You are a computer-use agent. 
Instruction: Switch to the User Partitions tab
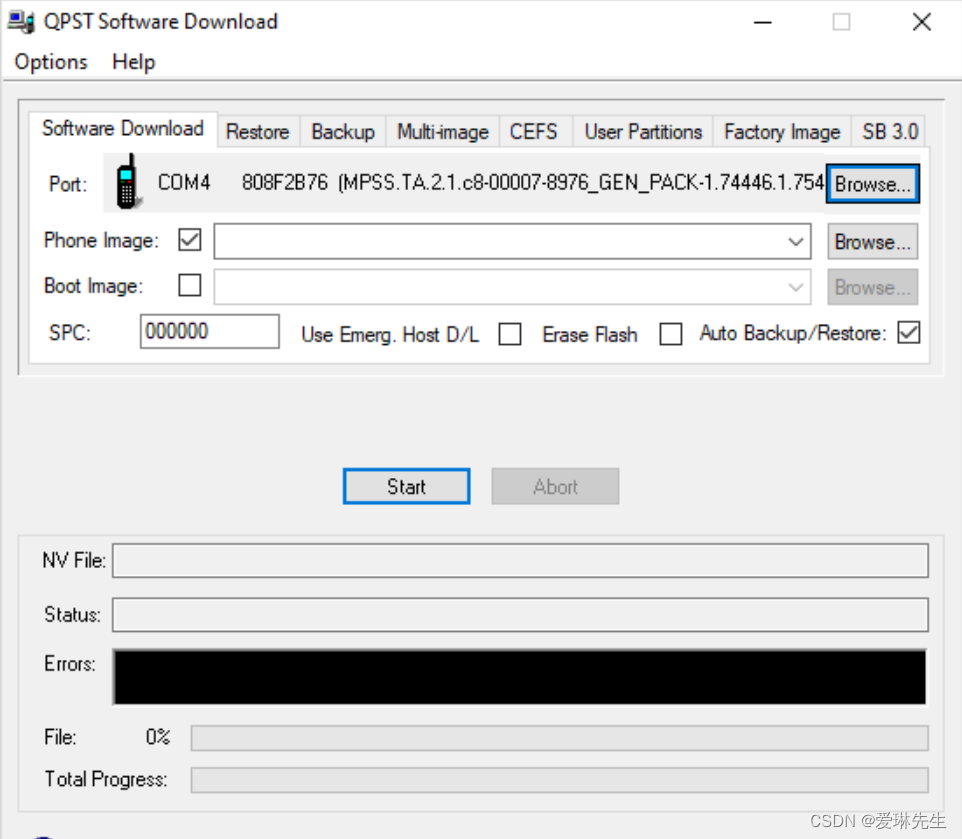click(x=643, y=132)
